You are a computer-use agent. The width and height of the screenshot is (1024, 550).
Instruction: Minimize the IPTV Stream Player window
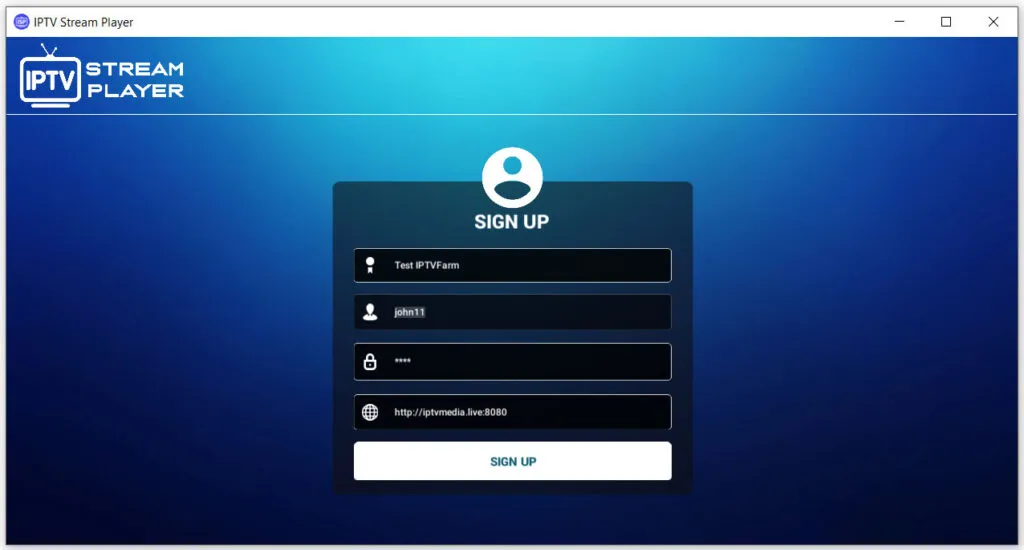coord(899,22)
